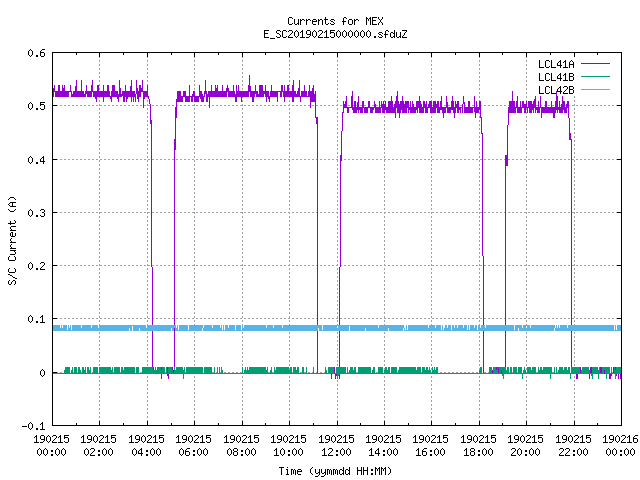Click the '190215 22:00' x-axis tick label

pos(573,445)
